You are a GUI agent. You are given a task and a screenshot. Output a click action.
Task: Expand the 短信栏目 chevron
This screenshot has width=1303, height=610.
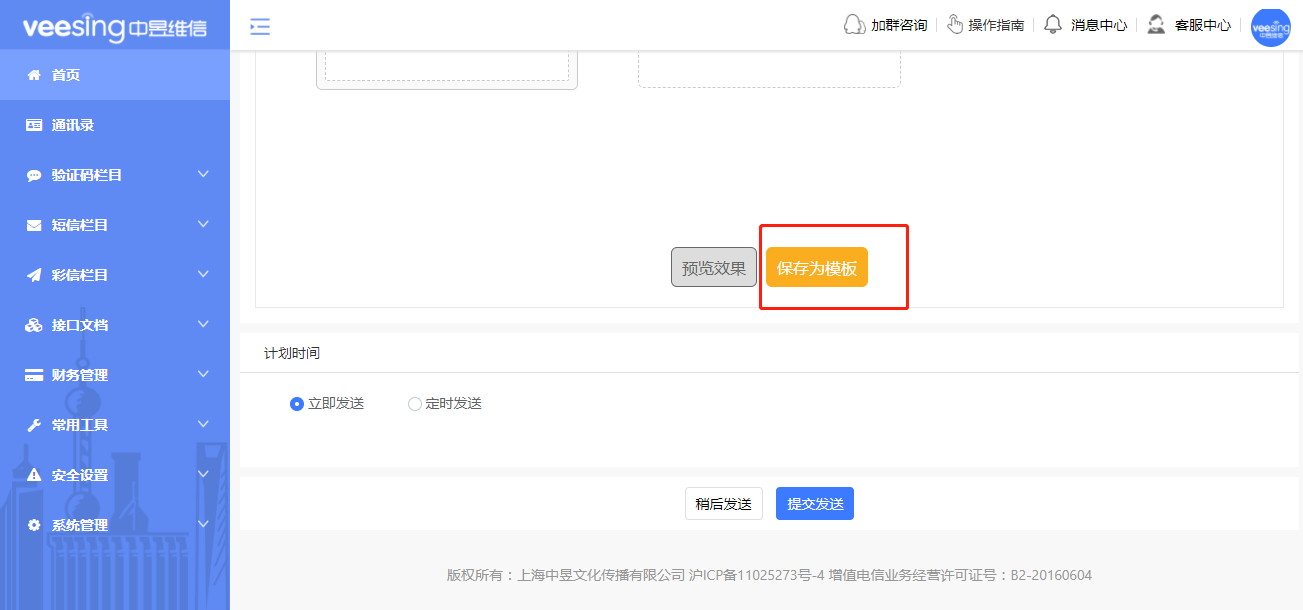pyautogui.click(x=203, y=224)
